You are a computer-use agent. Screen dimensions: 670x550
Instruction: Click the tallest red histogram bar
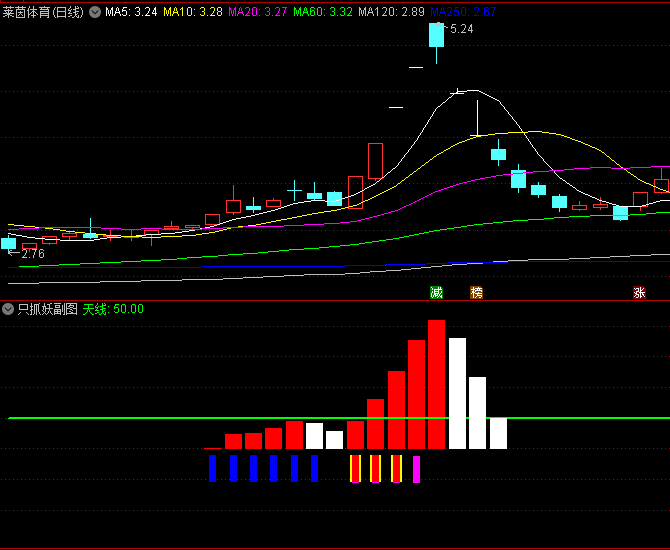(436, 384)
